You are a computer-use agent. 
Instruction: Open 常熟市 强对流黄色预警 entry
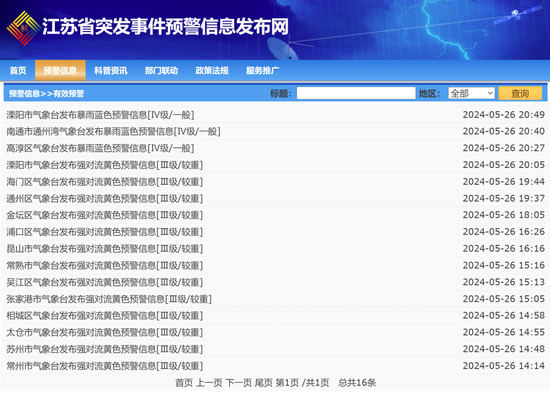click(105, 266)
